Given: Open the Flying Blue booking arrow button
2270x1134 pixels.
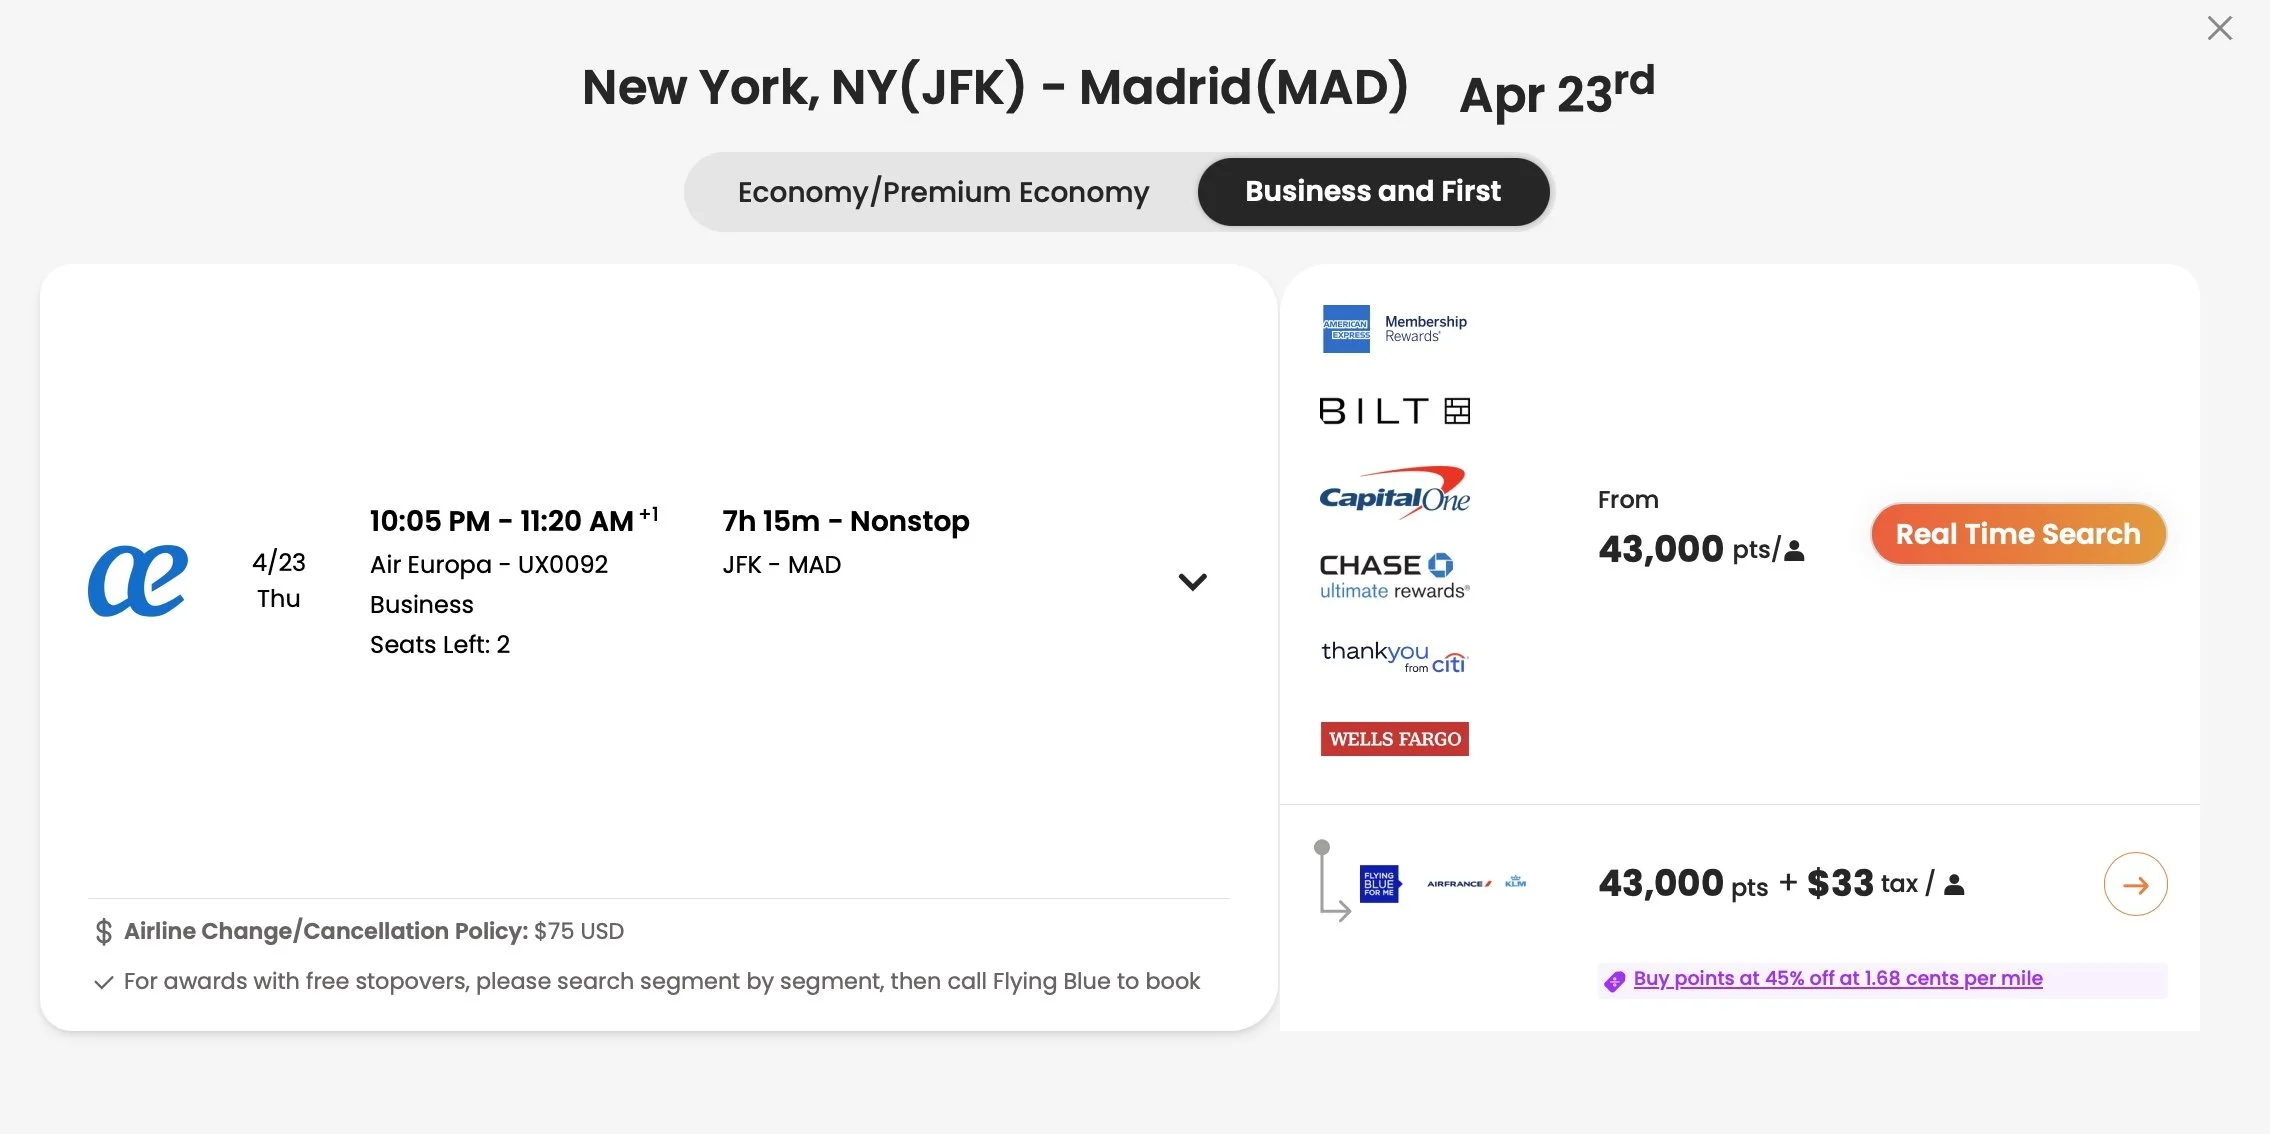Looking at the screenshot, I should coord(2135,884).
